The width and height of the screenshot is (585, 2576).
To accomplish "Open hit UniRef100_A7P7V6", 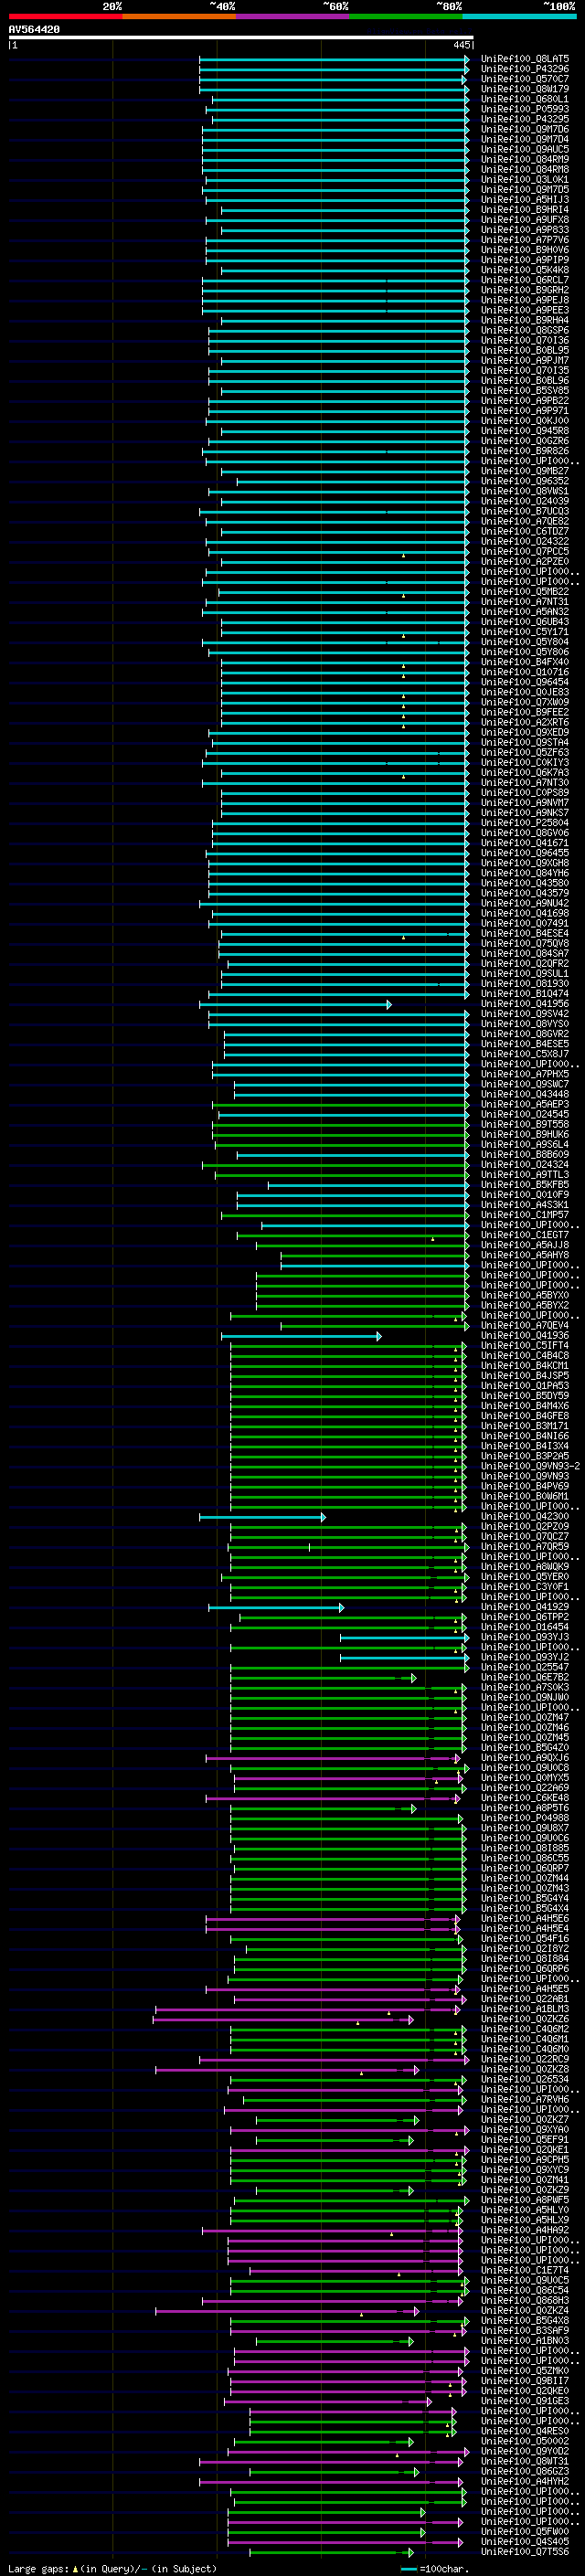I will click(525, 240).
